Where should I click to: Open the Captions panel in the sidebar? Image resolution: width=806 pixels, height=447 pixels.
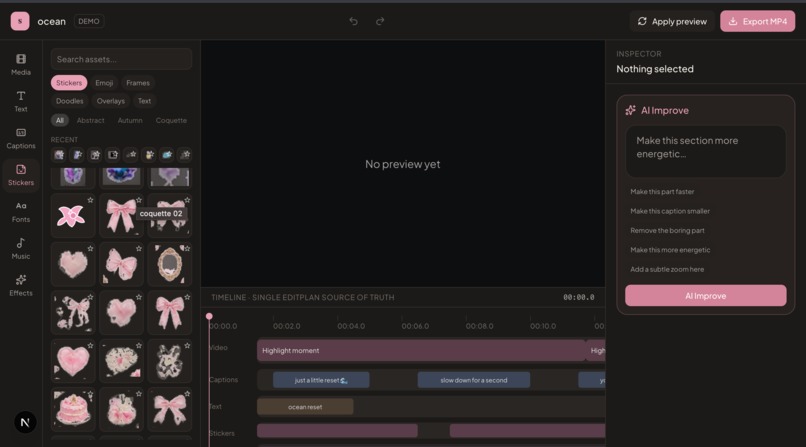tap(21, 138)
